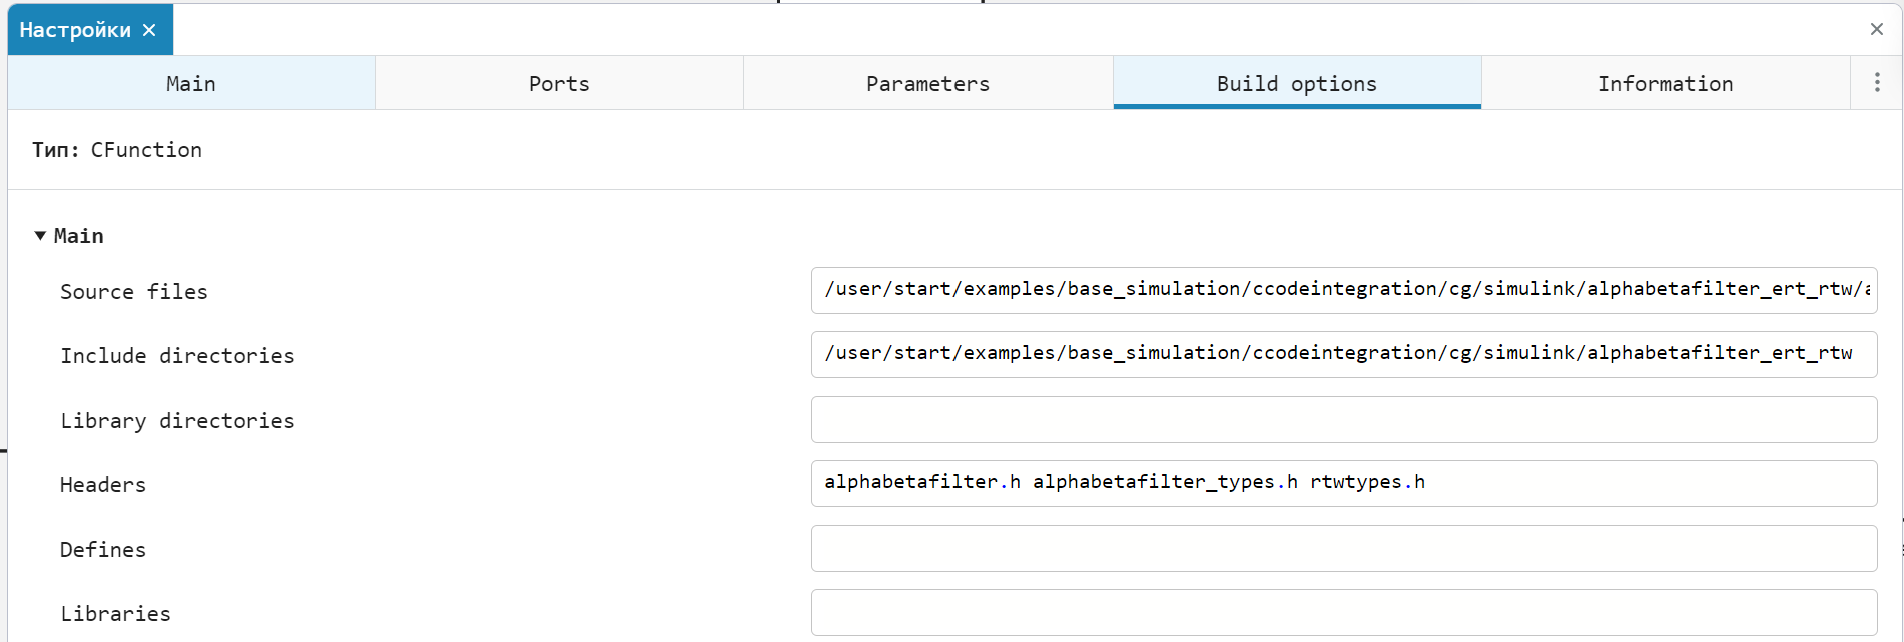Edit the Headers field listing alphabetafilter.h

[x=1343, y=483]
